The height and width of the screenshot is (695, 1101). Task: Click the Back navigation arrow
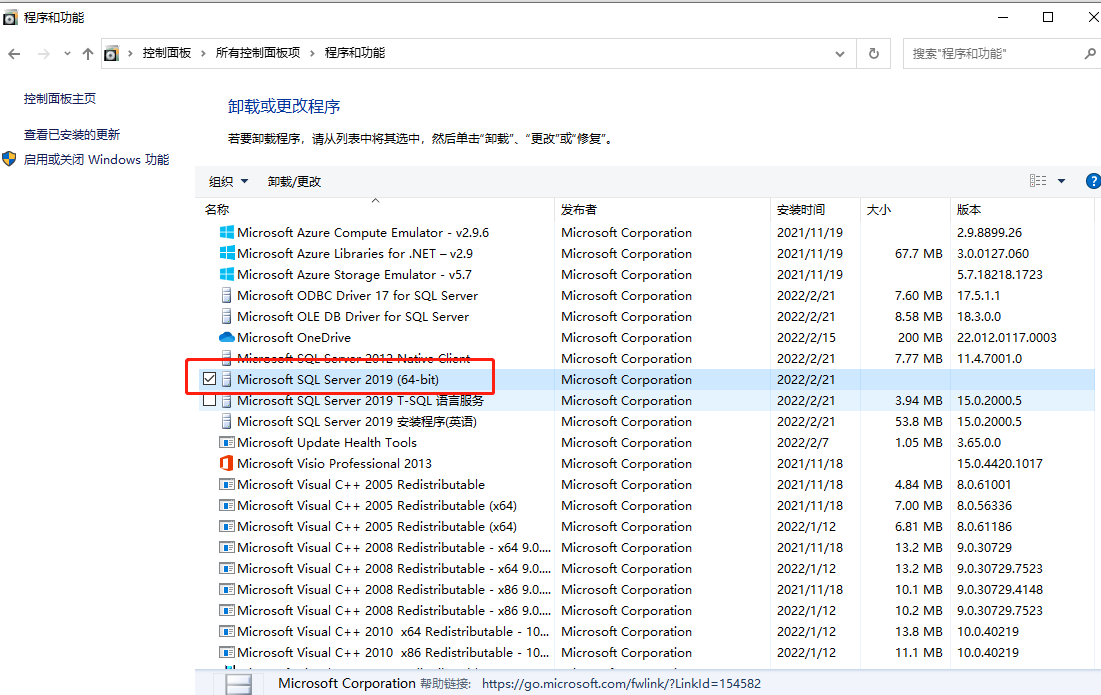click(x=14, y=53)
